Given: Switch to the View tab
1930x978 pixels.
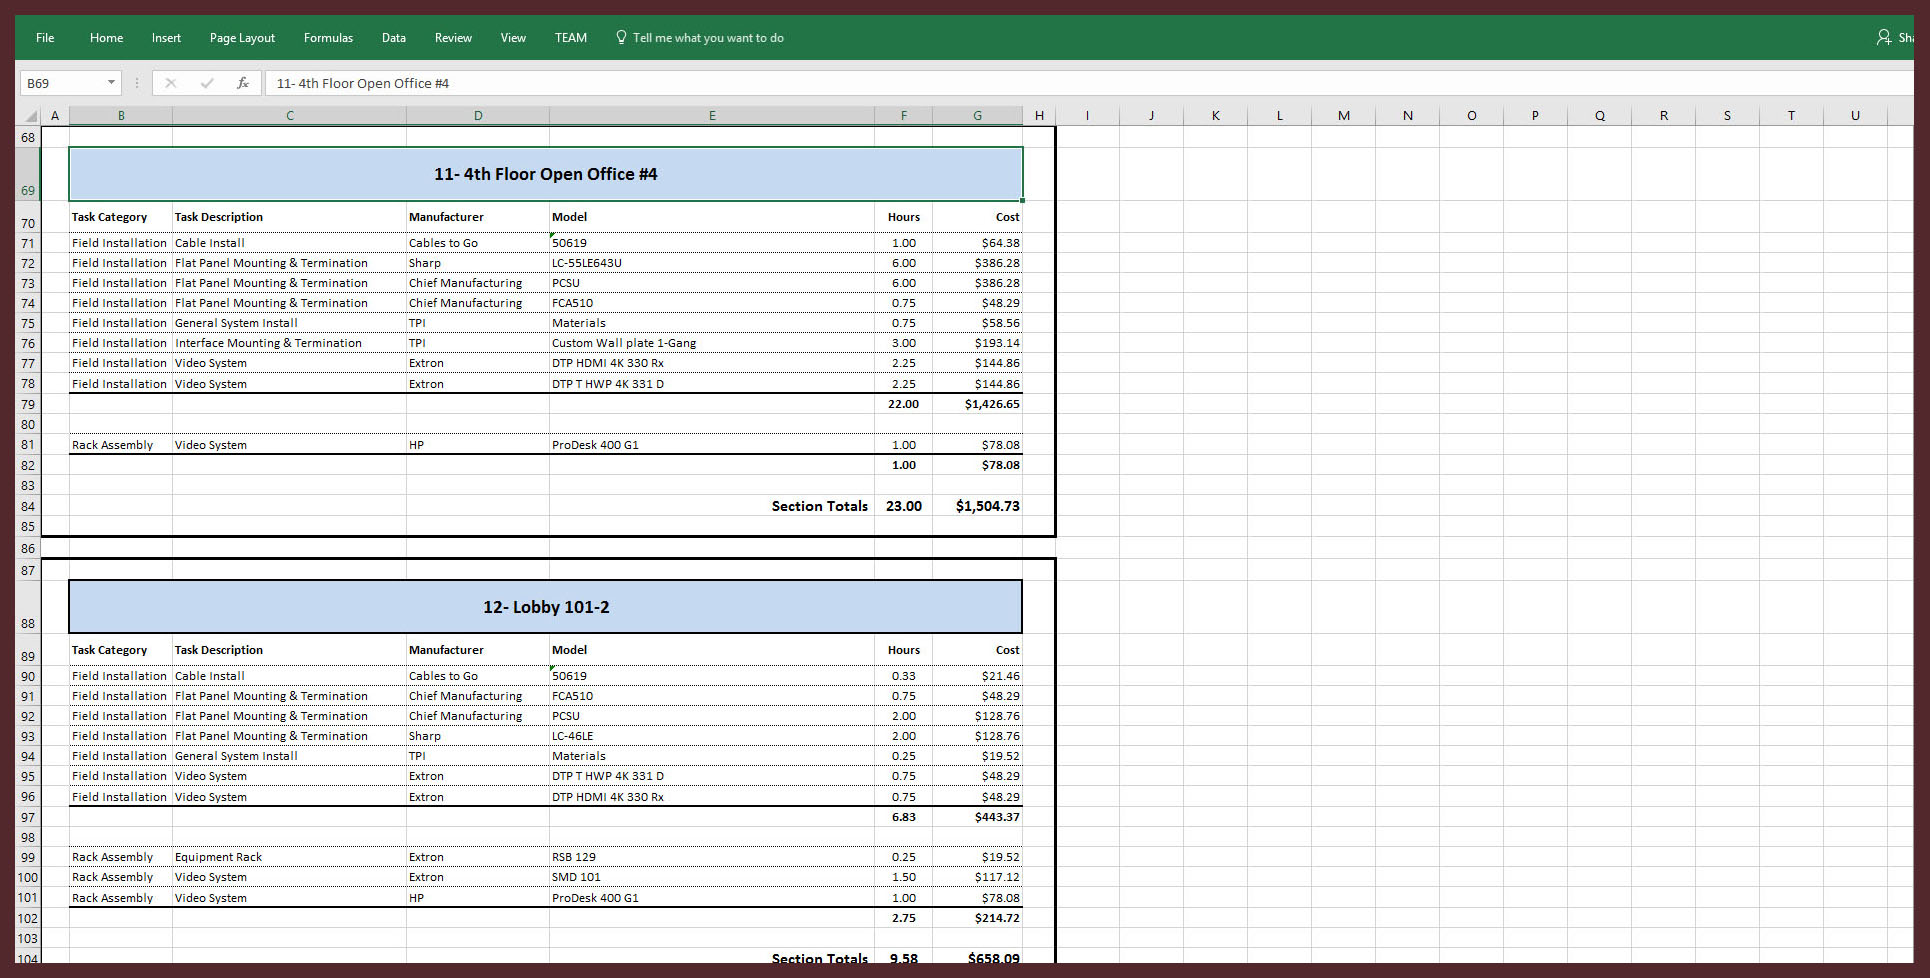Looking at the screenshot, I should coord(513,38).
